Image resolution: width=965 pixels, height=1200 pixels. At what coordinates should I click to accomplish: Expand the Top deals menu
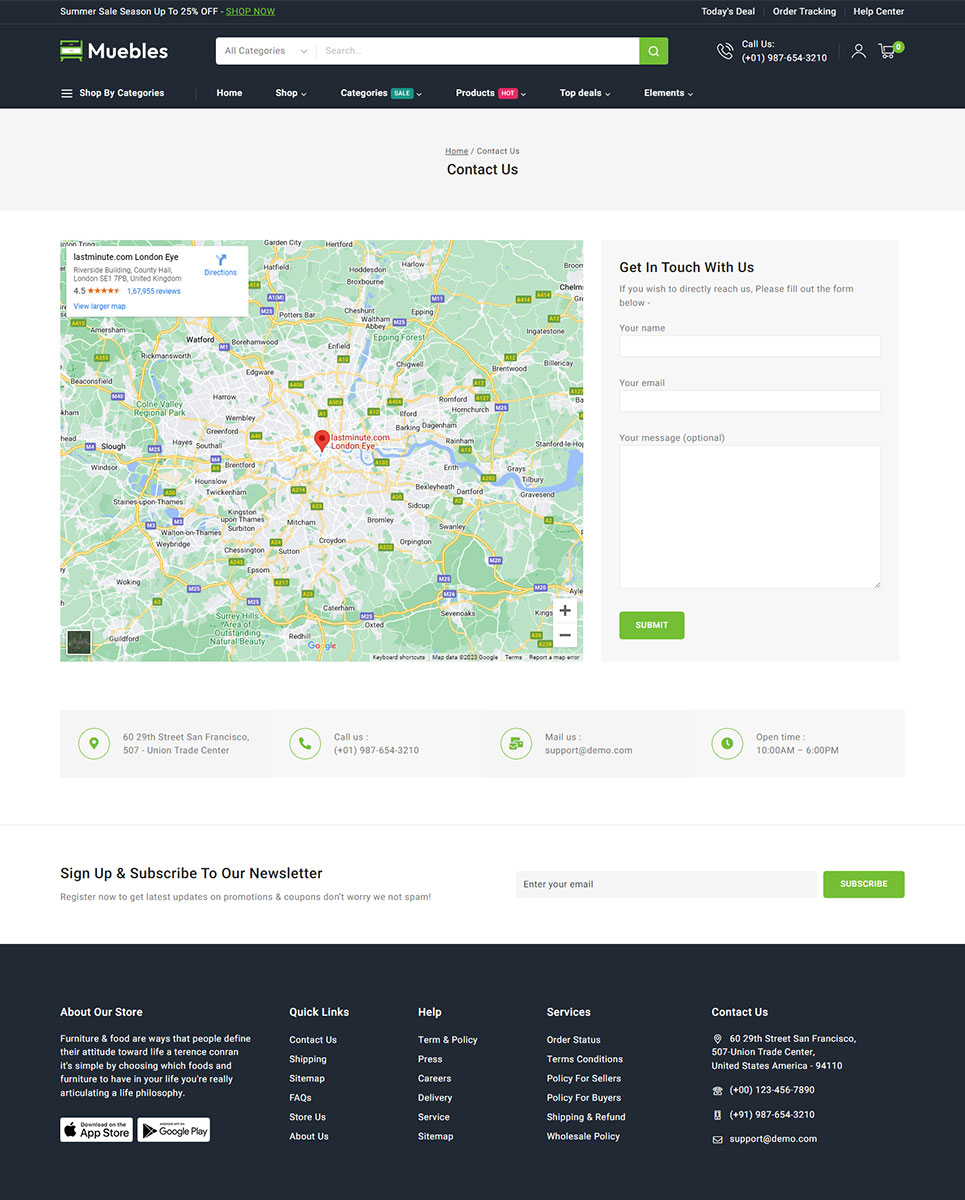(x=584, y=93)
